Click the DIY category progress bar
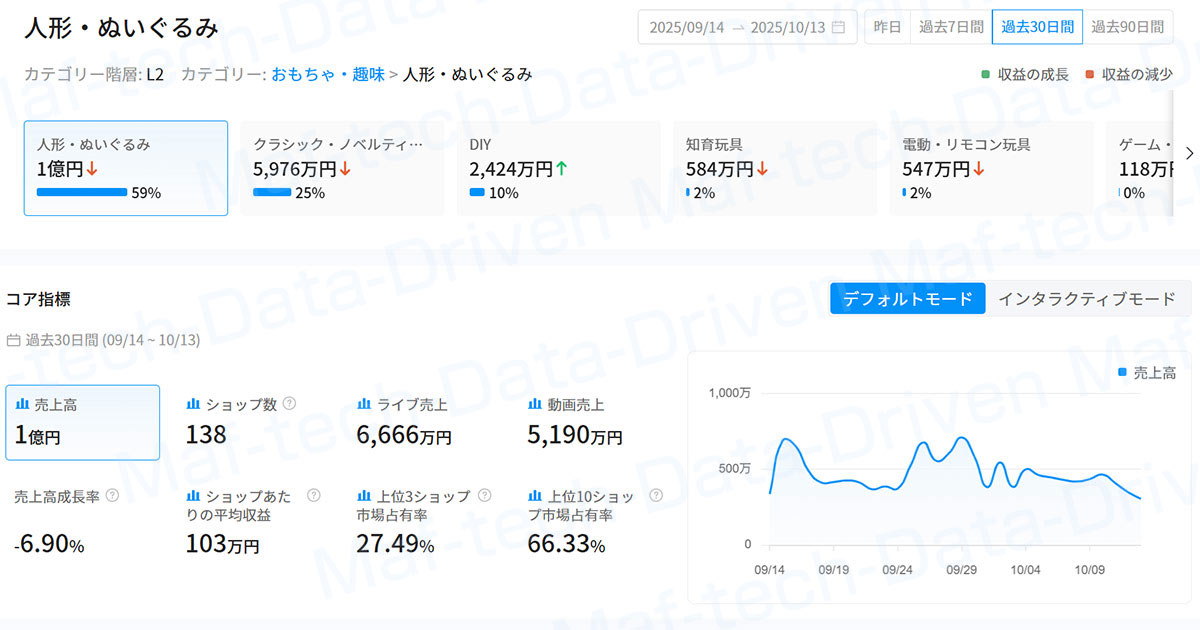This screenshot has height=630, width=1200. [477, 193]
